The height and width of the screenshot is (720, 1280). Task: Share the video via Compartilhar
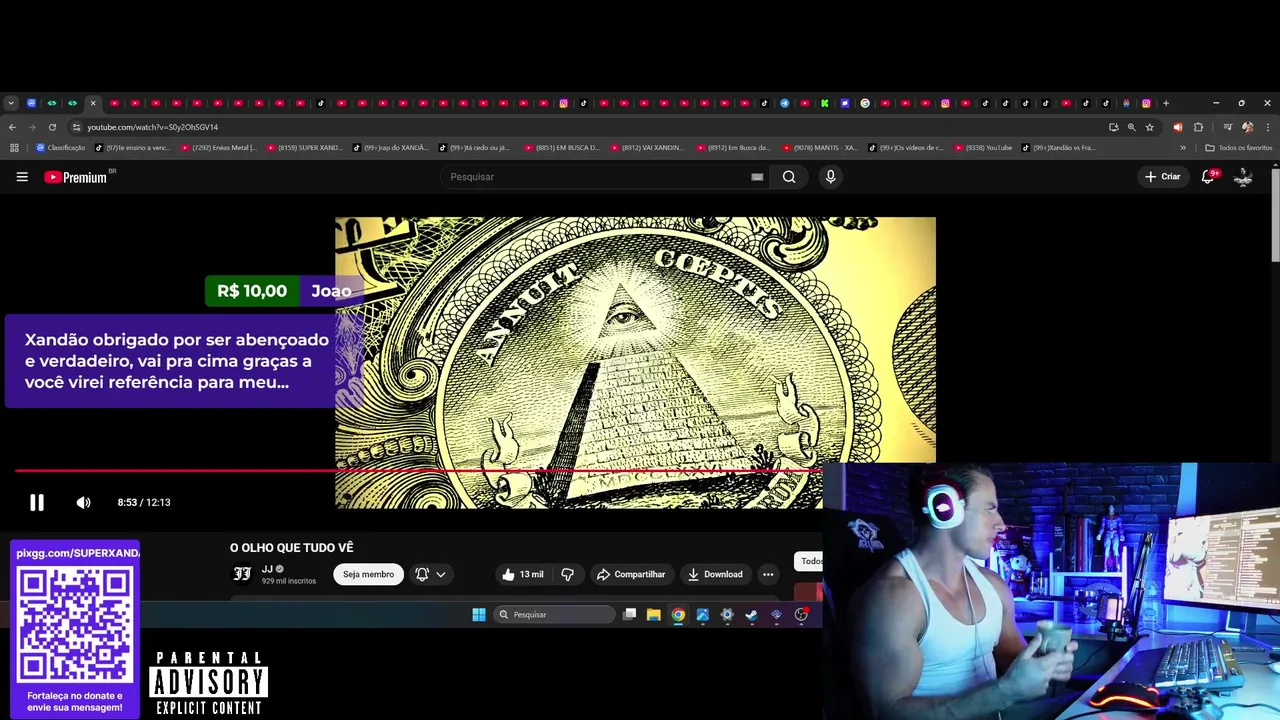tap(631, 574)
